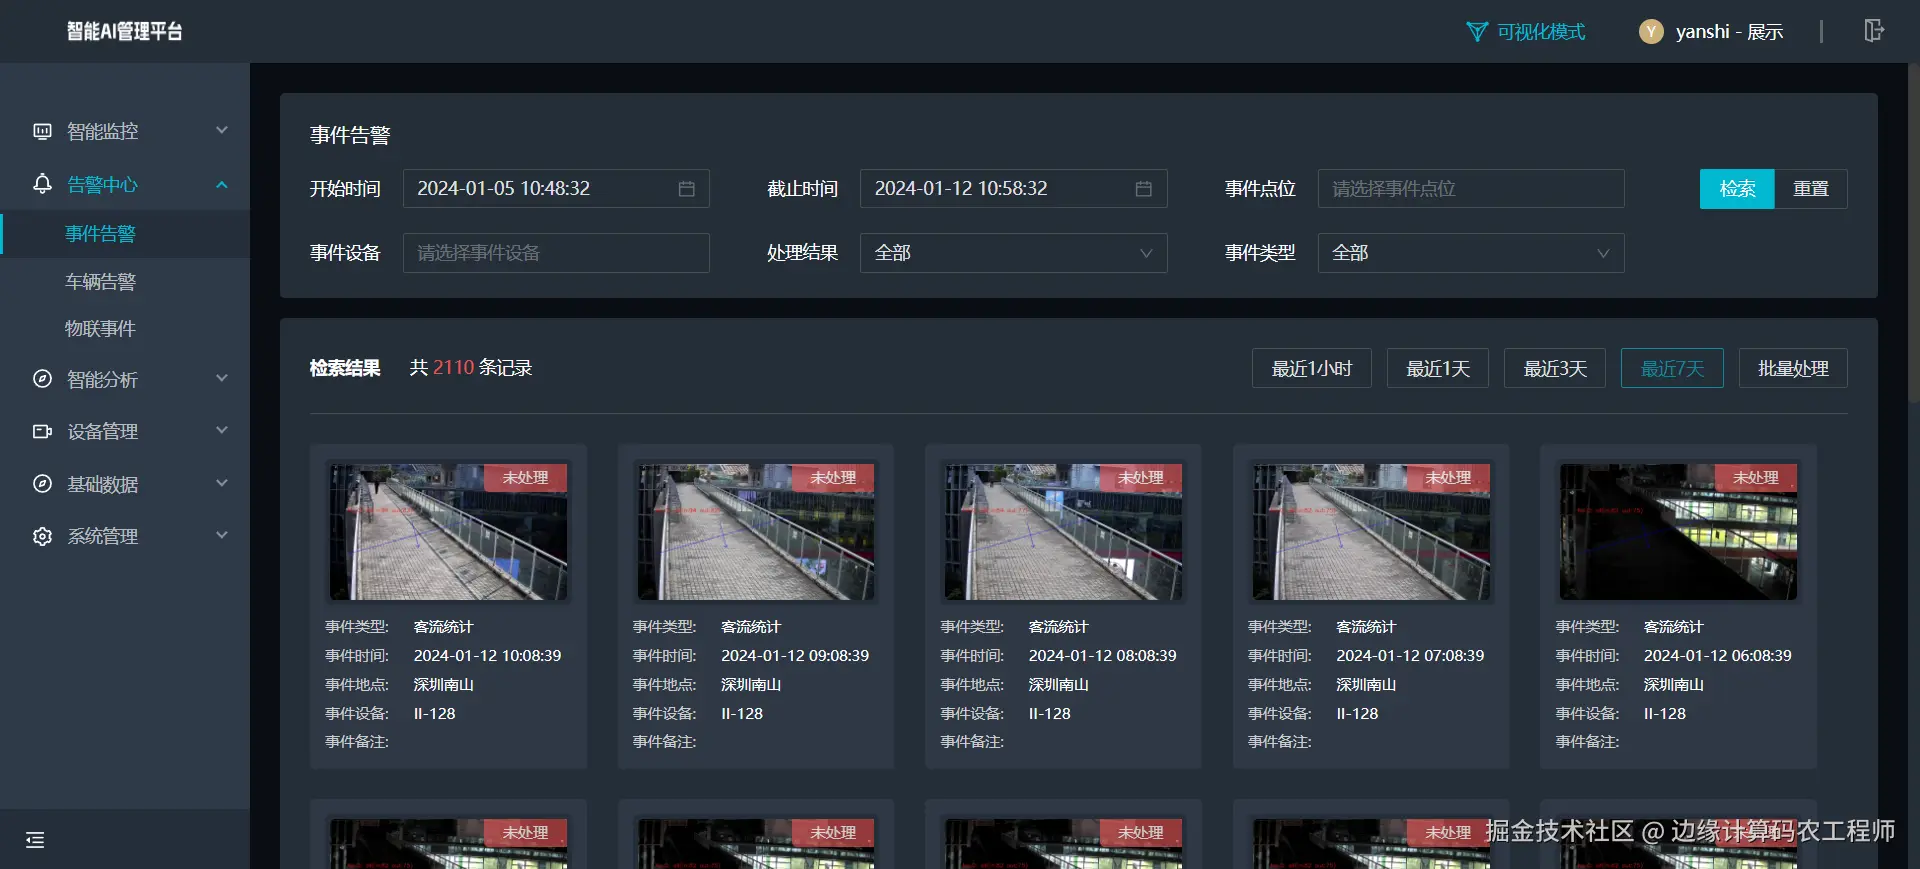Click the 截止时间 date field
This screenshot has height=869, width=1920.
1013,189
